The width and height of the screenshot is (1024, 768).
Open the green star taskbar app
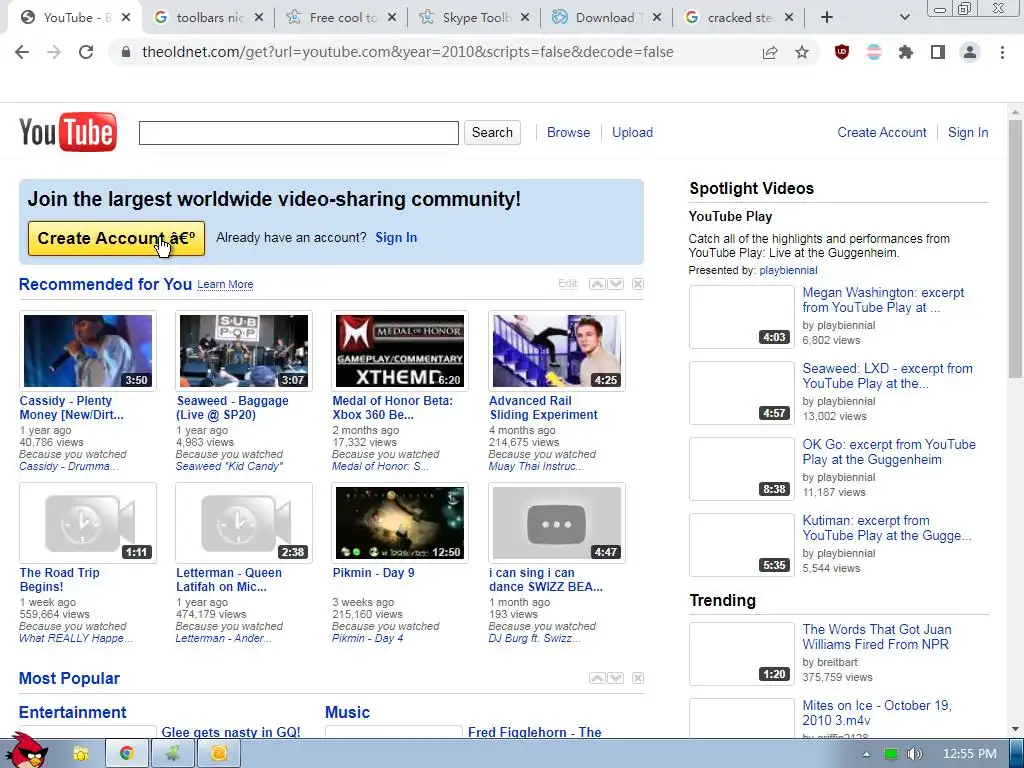click(x=172, y=754)
